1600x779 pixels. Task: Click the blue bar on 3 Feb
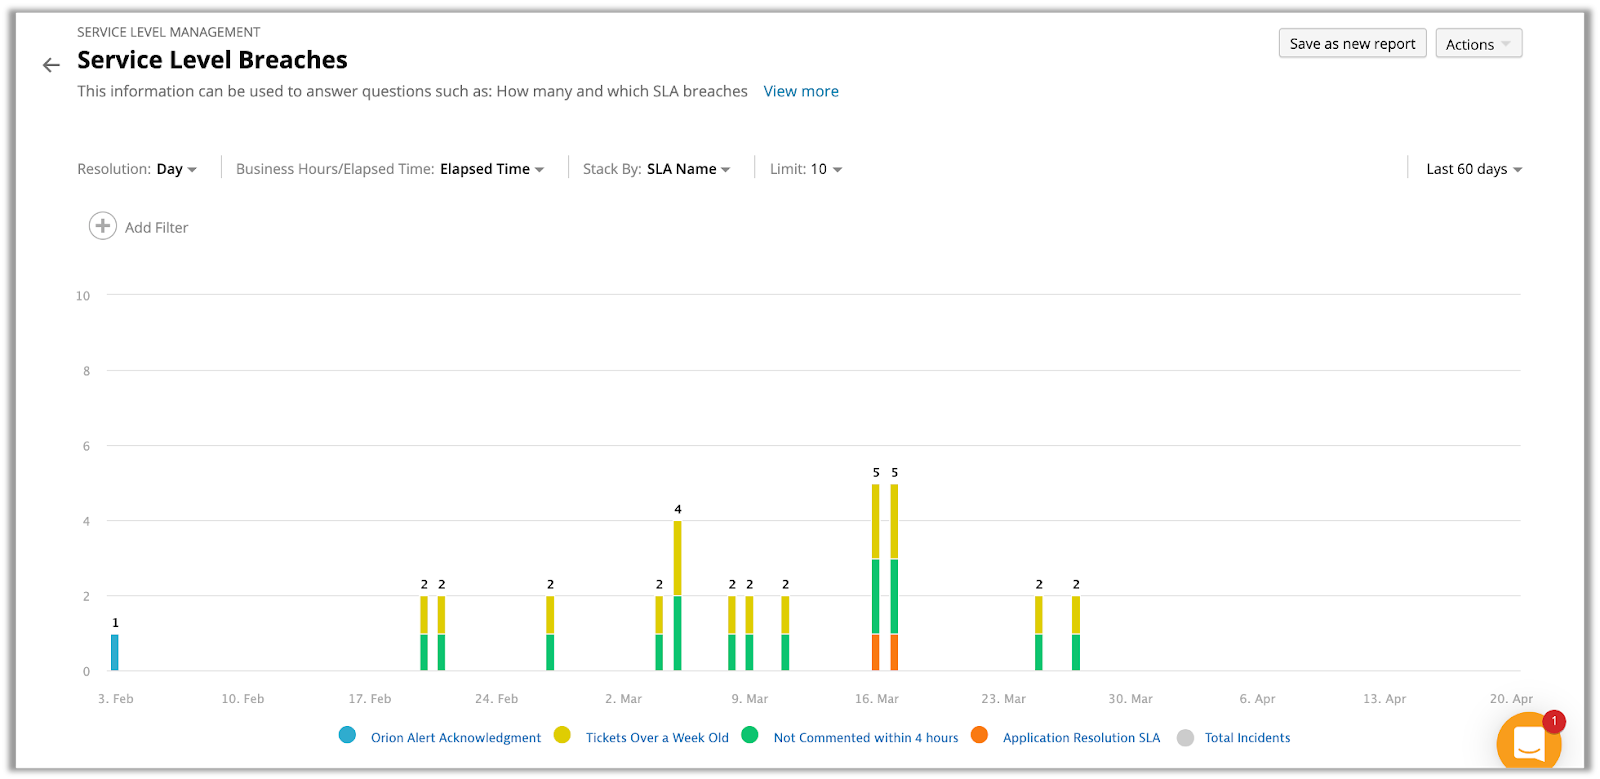115,653
